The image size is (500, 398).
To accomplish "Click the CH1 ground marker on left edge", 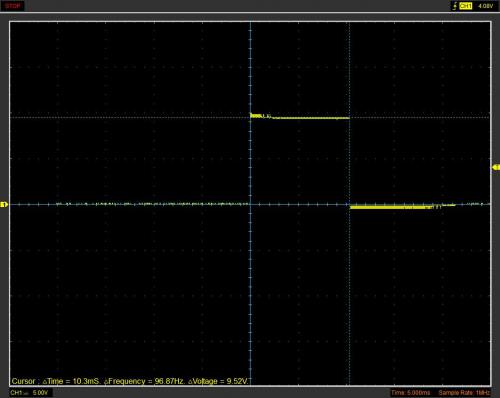I will tap(4, 204).
